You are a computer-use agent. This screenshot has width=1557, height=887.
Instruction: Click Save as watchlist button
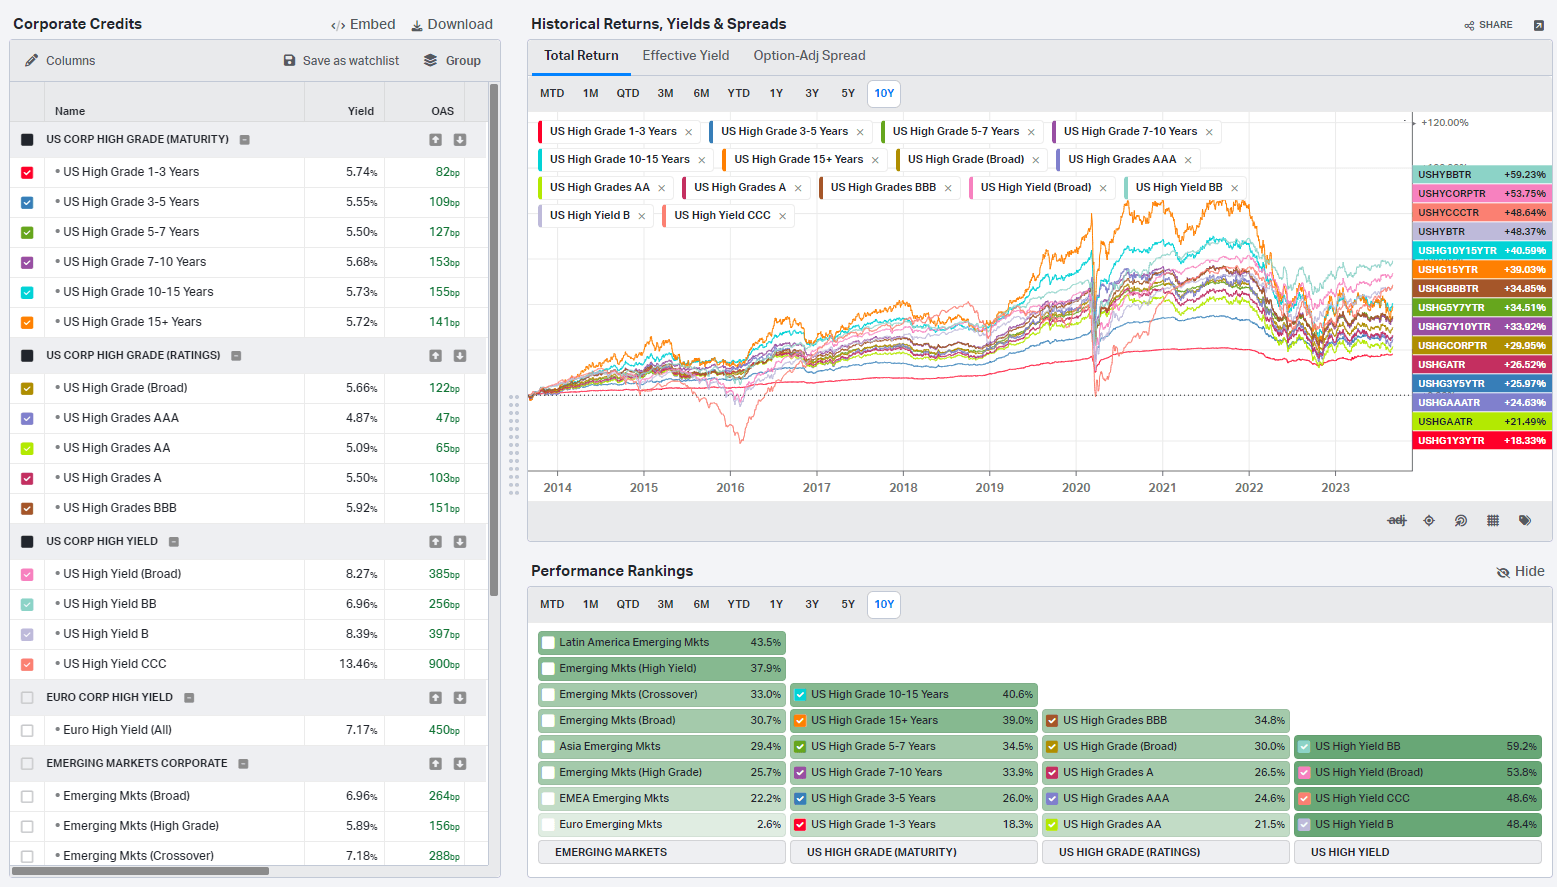point(341,61)
